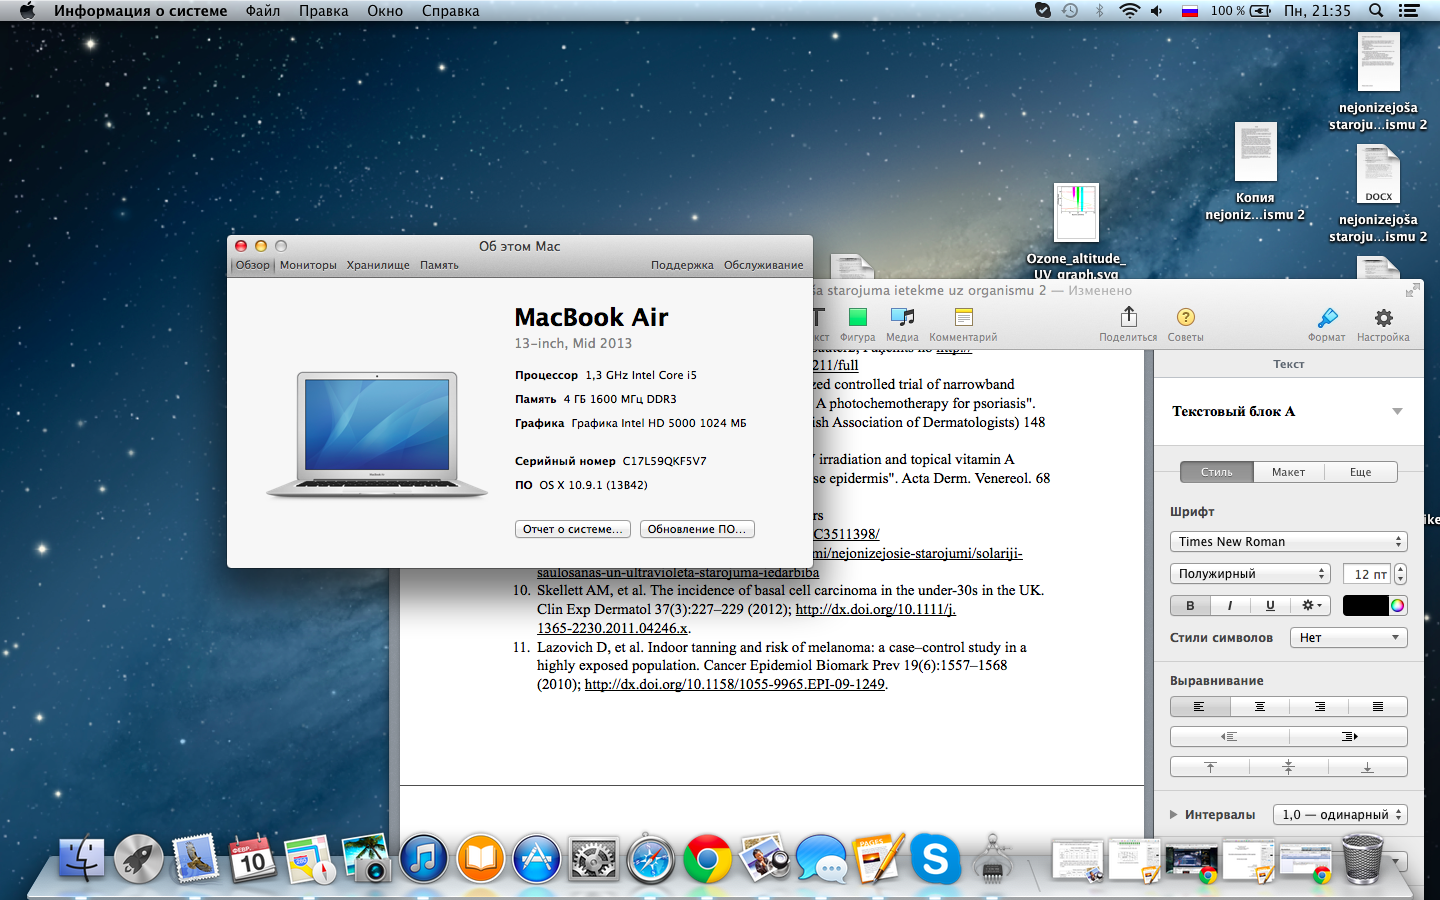Open Notification Center menu bar icon
The image size is (1440, 900).
coord(1409,10)
